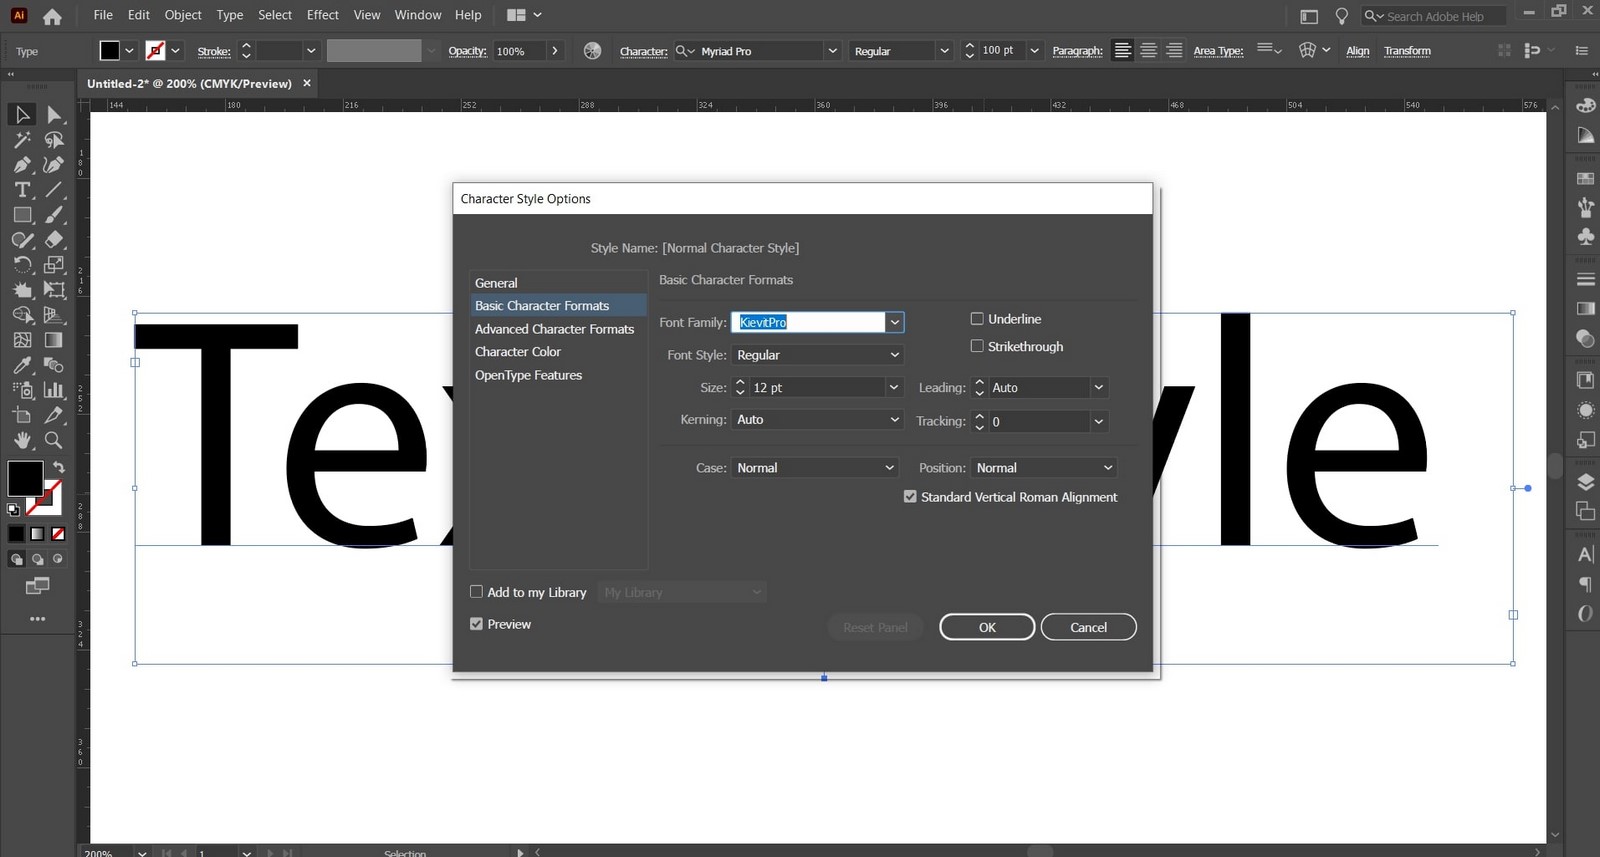The height and width of the screenshot is (857, 1600).
Task: Pick the Eyedropper tool
Action: 22,365
